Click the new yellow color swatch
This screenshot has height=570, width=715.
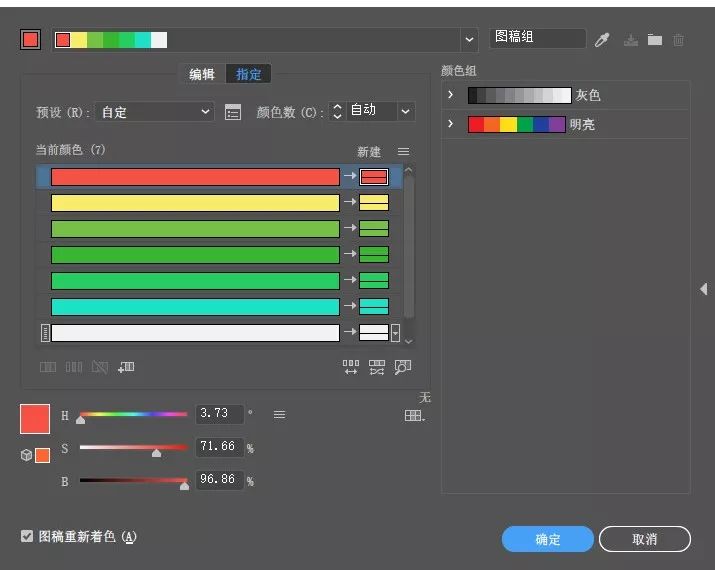click(374, 202)
